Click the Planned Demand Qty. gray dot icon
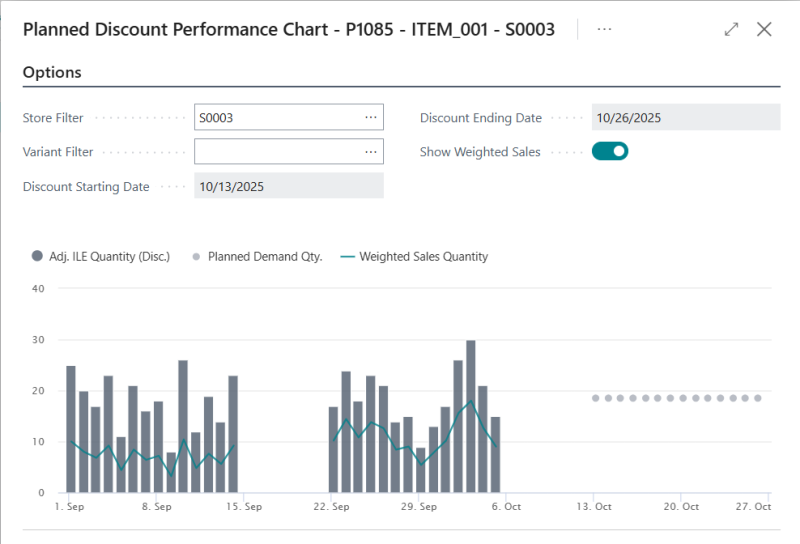 point(197,256)
